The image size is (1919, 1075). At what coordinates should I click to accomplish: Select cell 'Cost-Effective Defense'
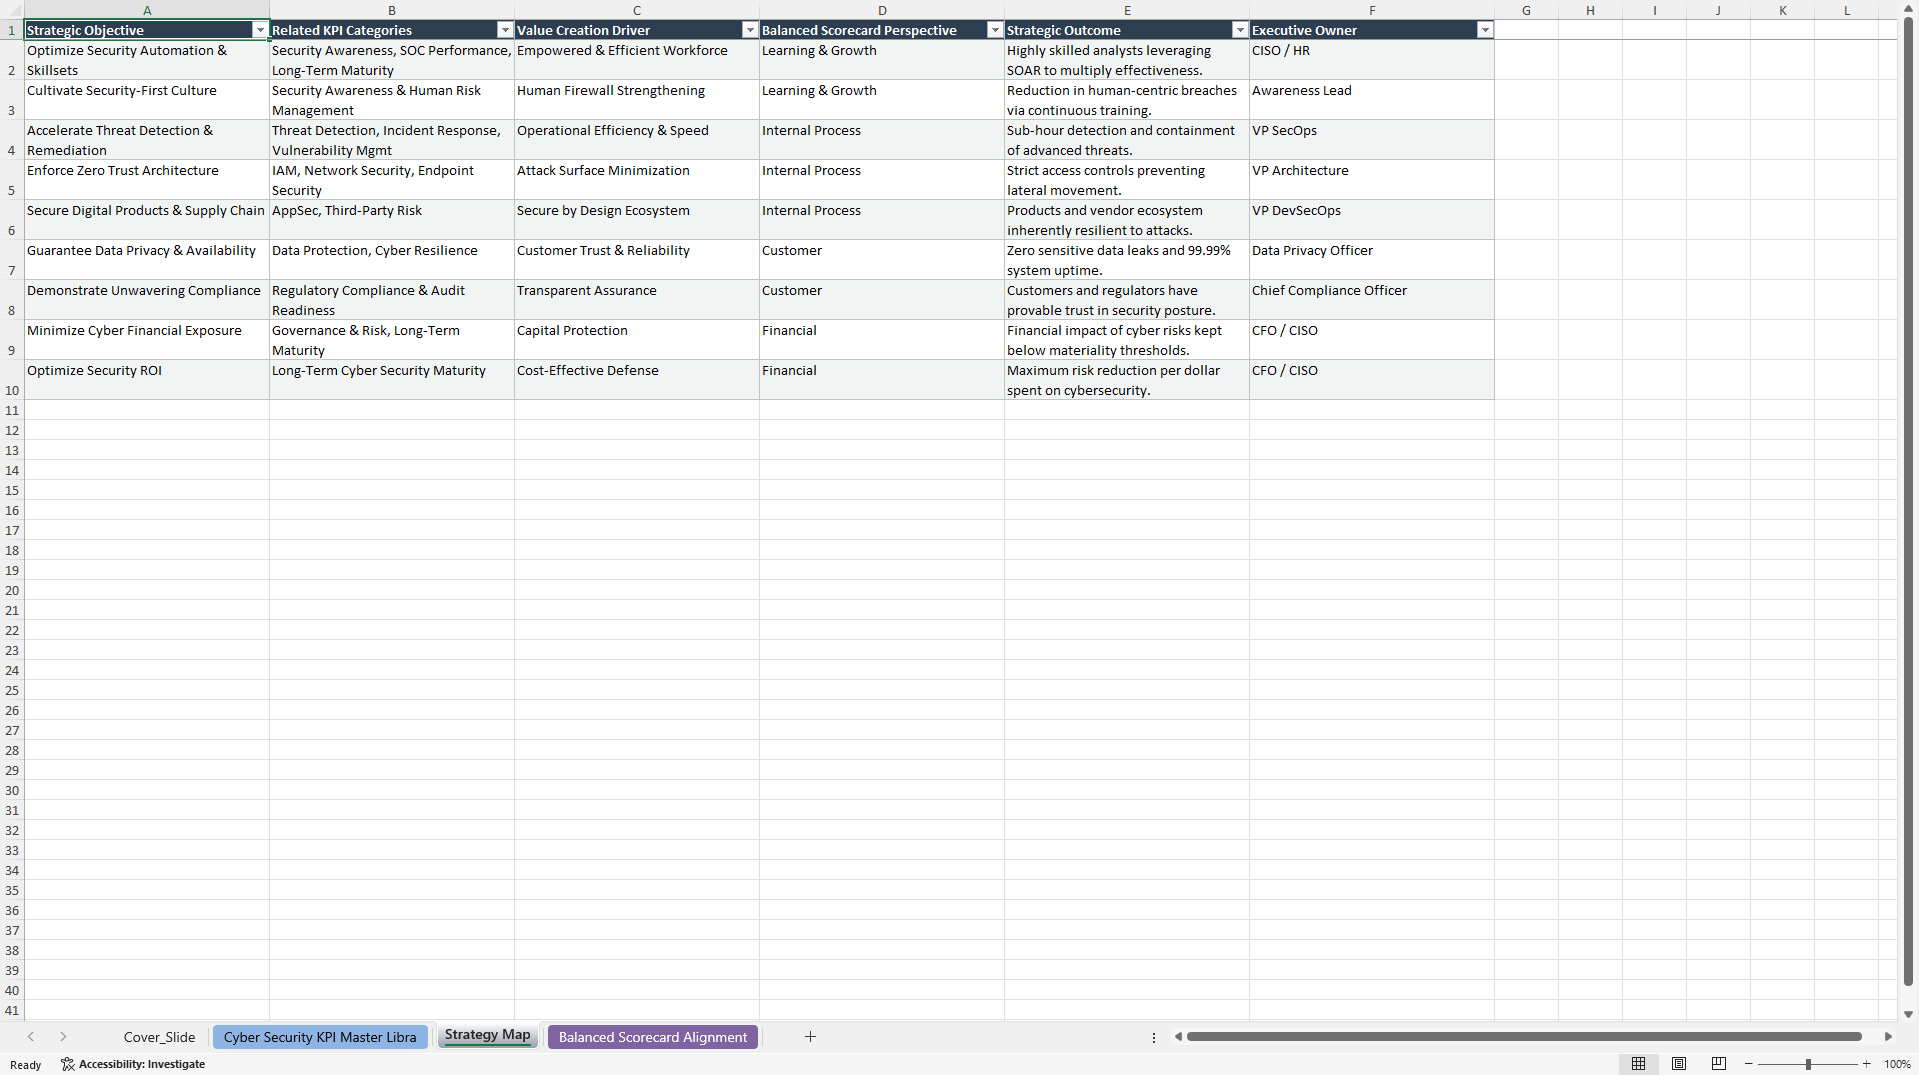pyautogui.click(x=637, y=380)
